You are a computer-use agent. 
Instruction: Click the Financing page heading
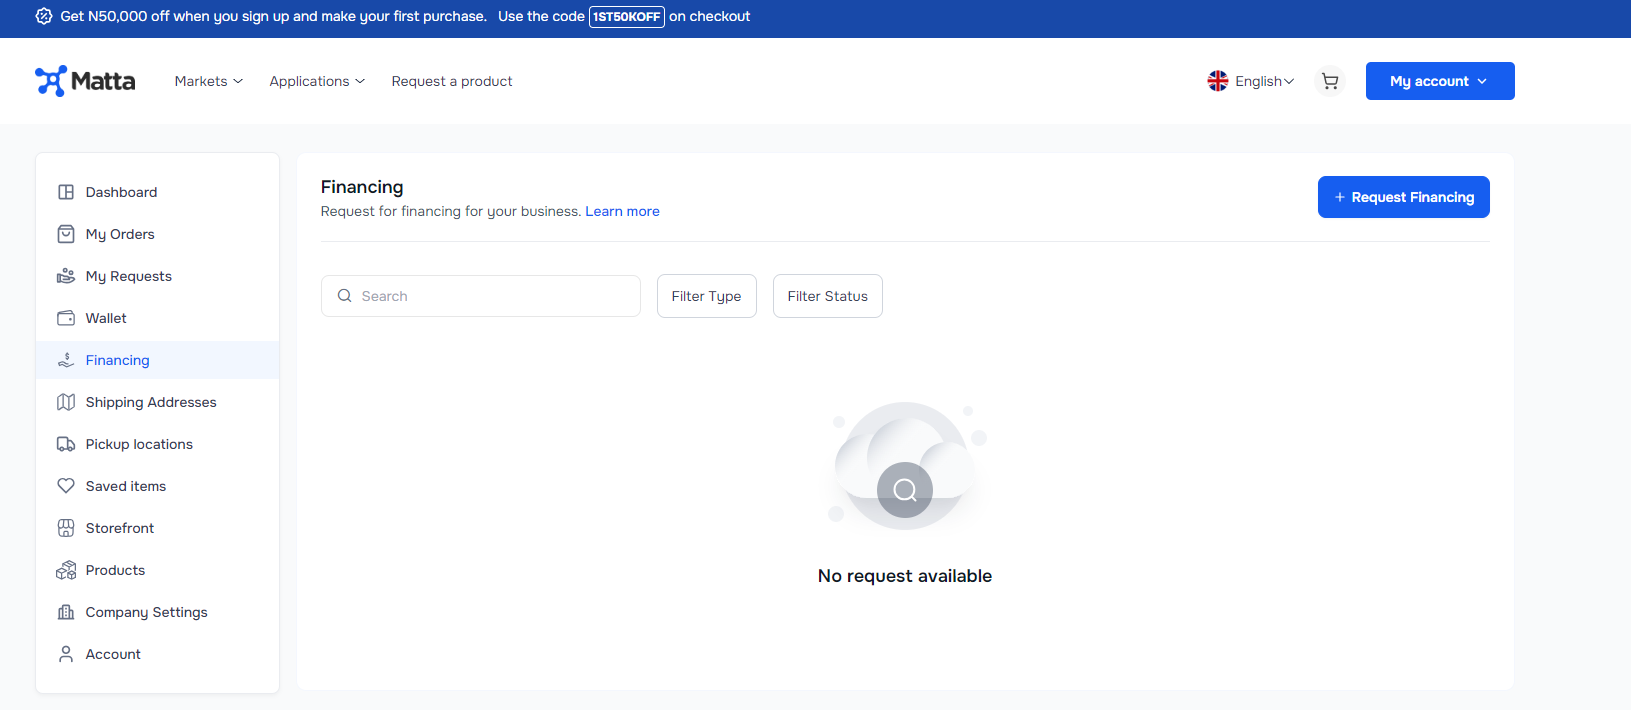[x=362, y=187]
